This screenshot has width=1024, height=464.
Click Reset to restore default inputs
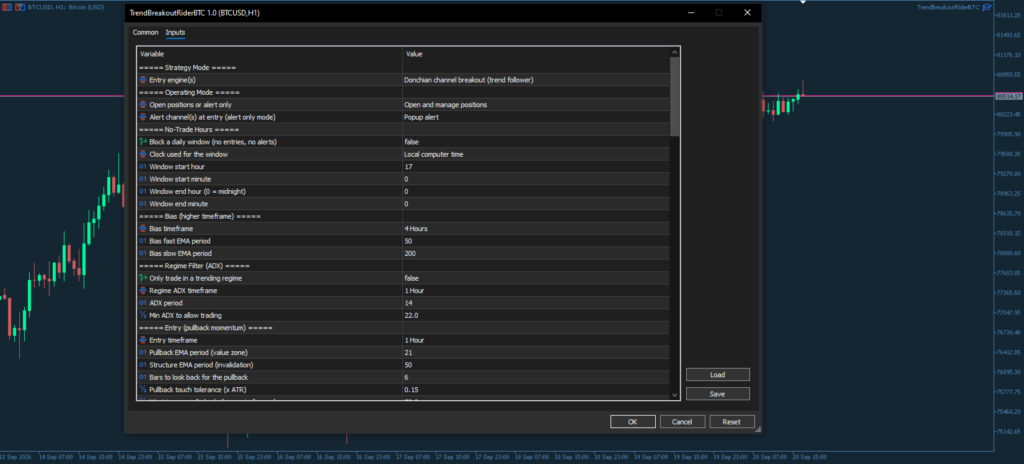click(x=731, y=422)
